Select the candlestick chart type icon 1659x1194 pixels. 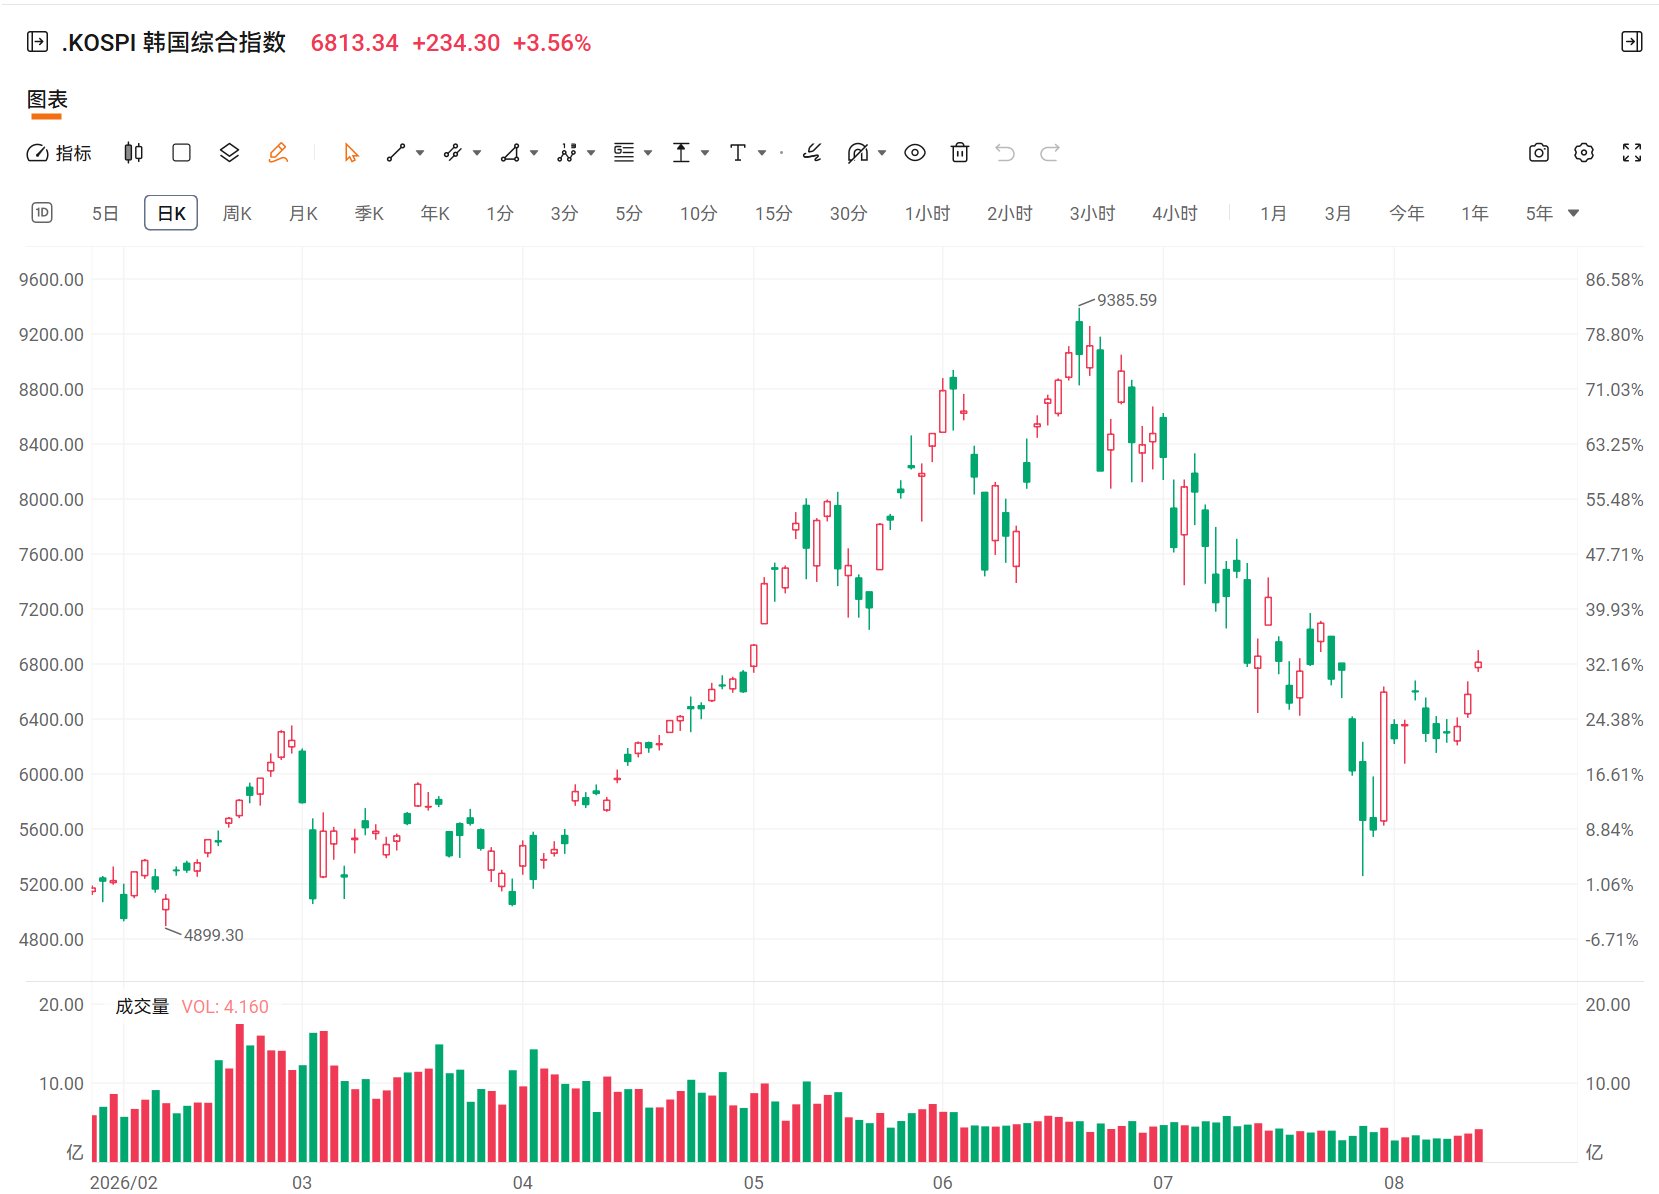click(x=133, y=153)
